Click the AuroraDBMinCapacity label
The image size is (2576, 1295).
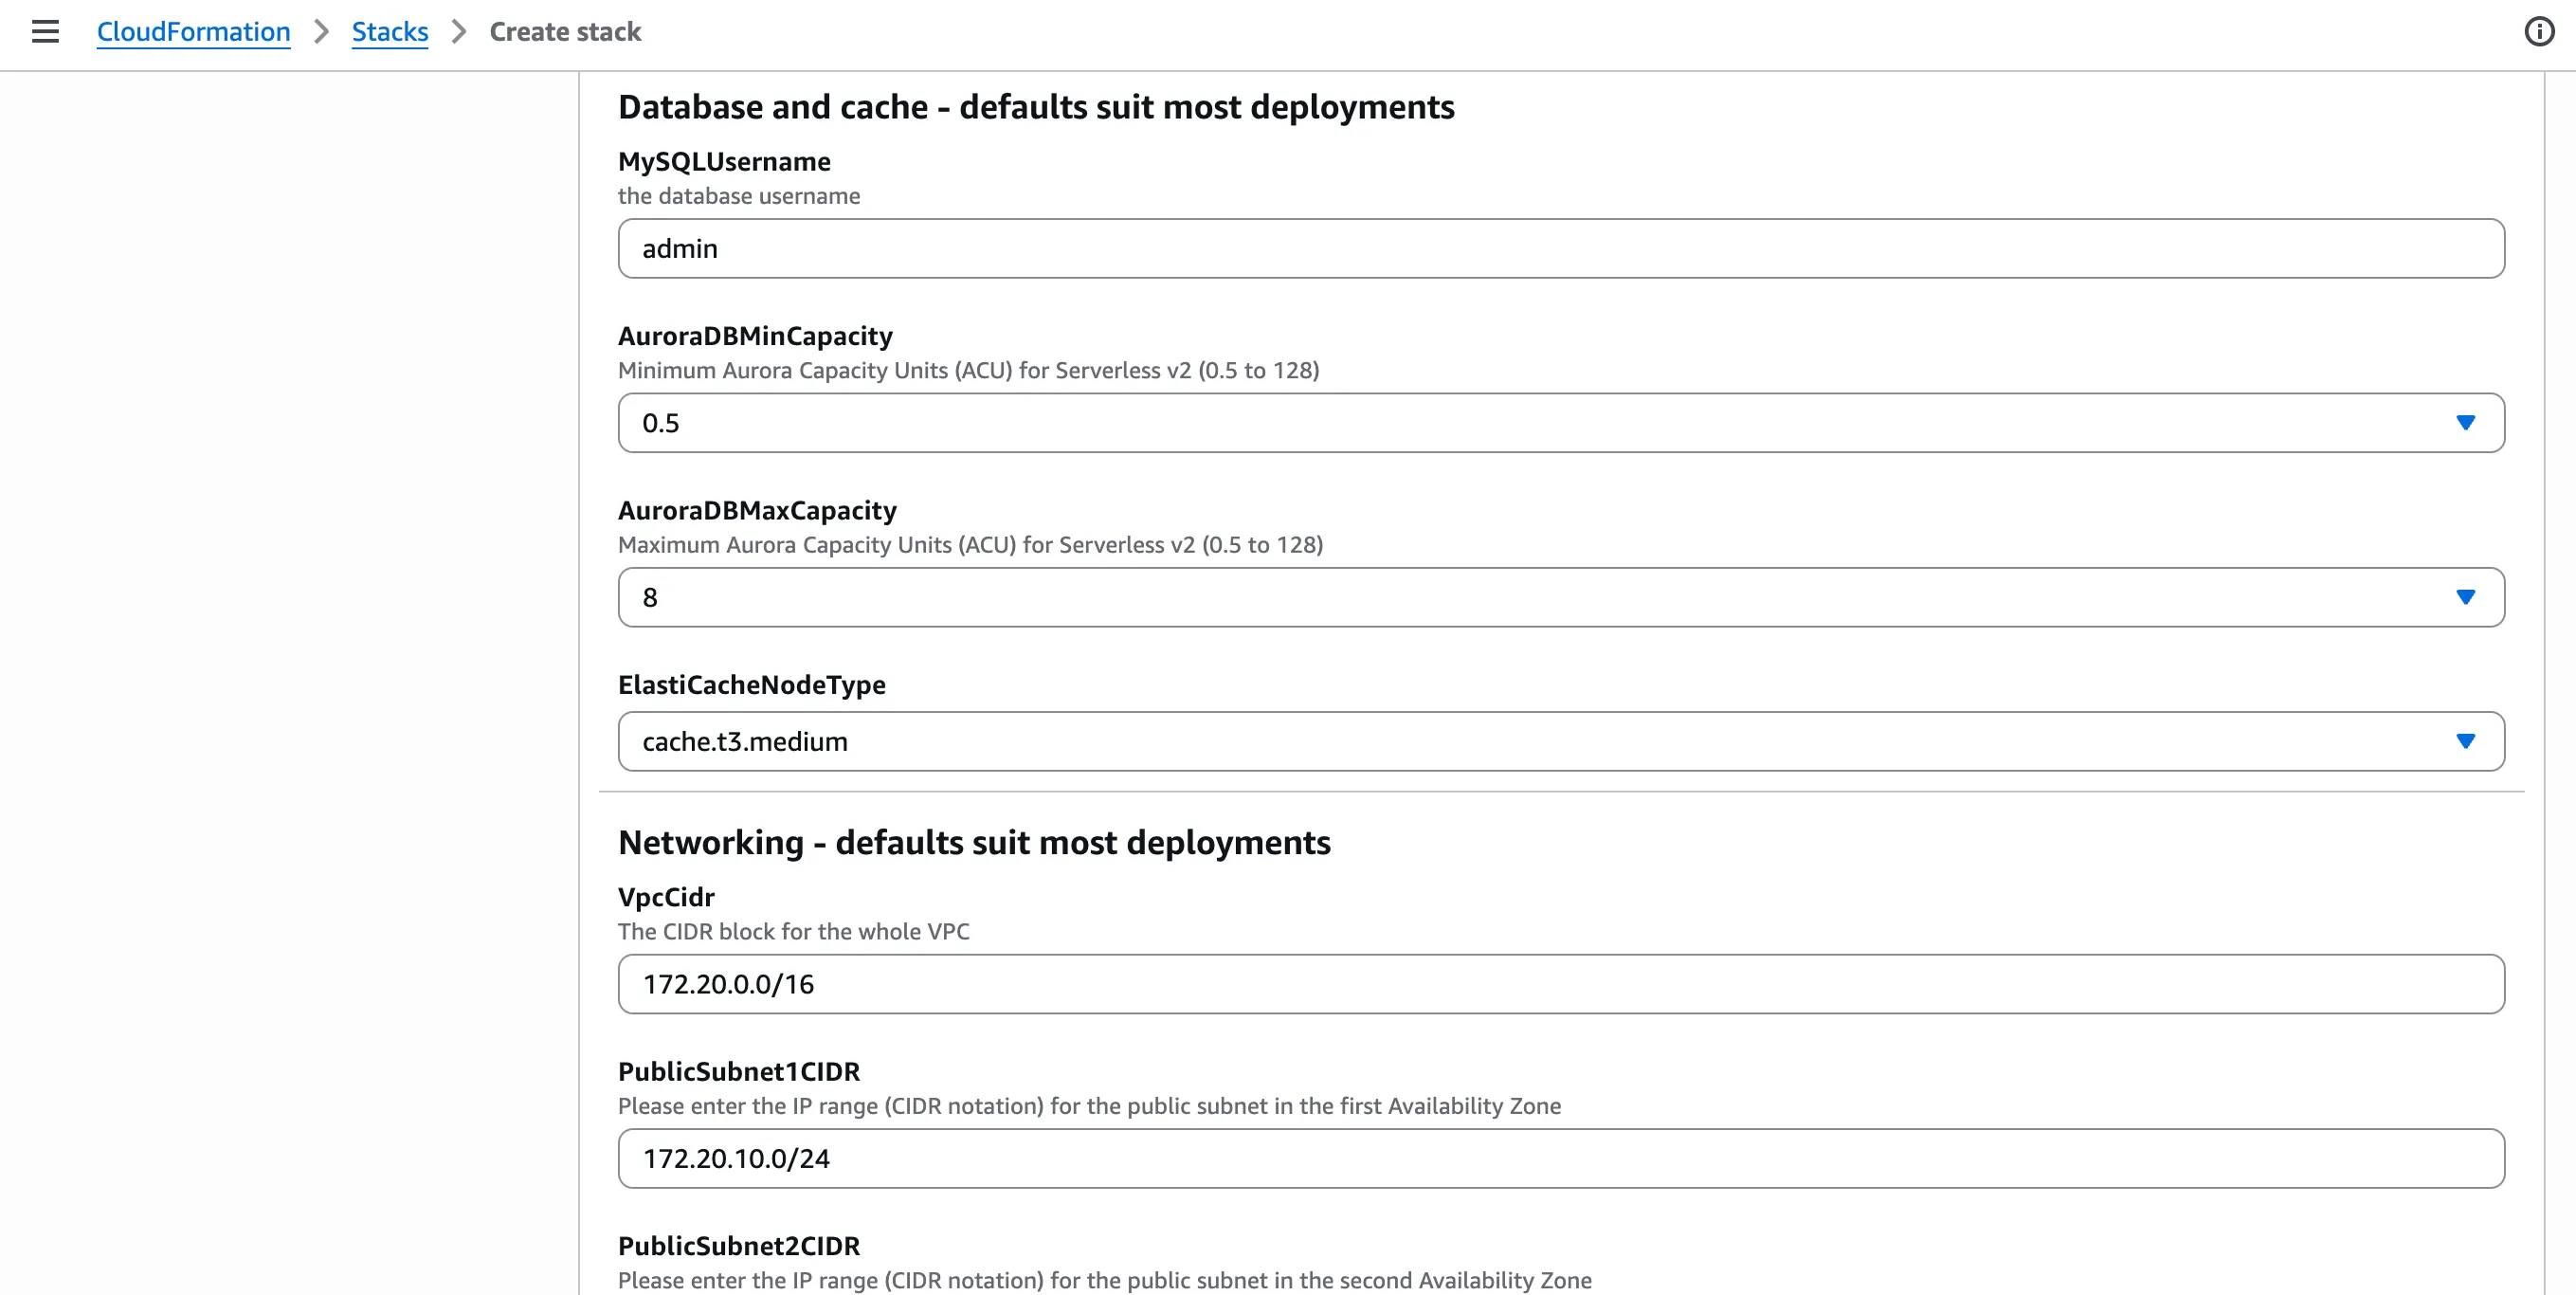[755, 336]
